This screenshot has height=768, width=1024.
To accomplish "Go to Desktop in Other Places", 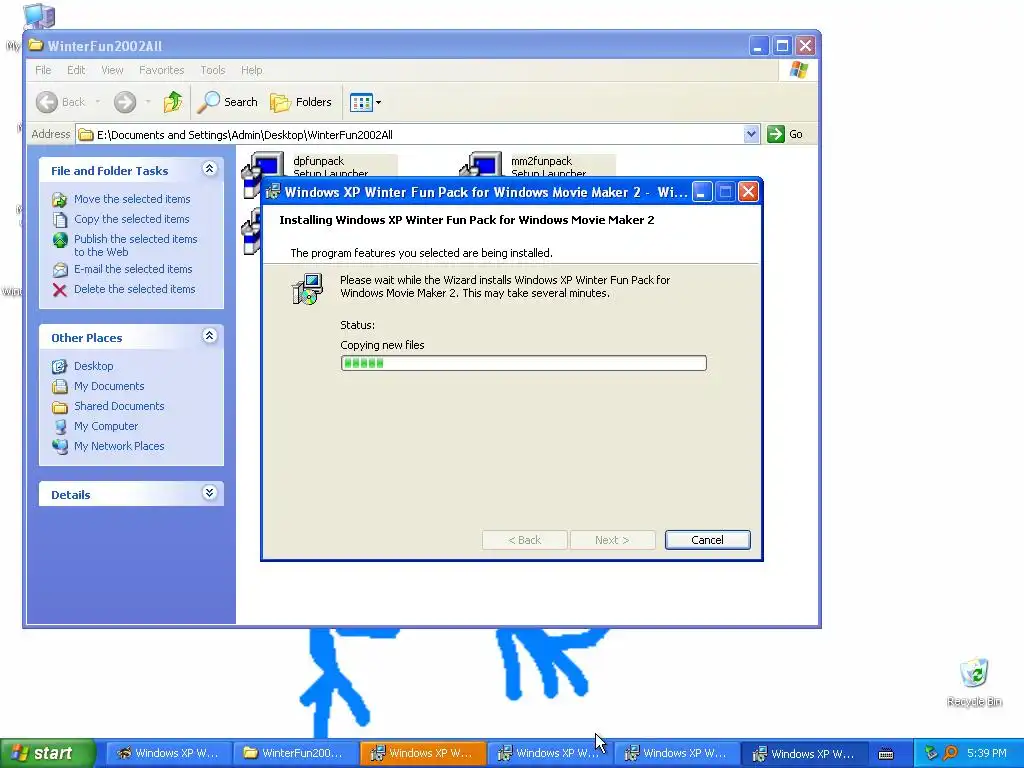I will pos(93,366).
